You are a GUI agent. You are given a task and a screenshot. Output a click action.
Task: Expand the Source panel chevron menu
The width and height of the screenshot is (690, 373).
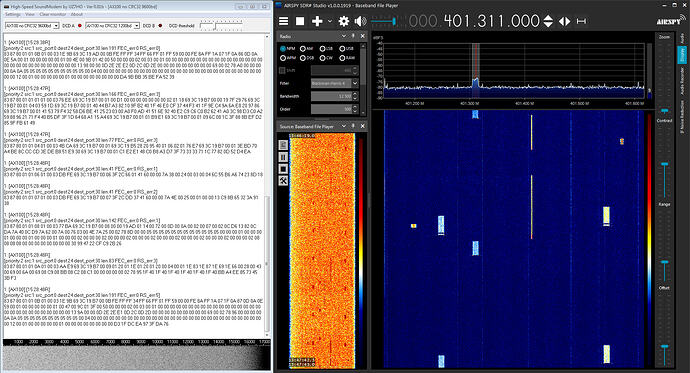(x=344, y=126)
